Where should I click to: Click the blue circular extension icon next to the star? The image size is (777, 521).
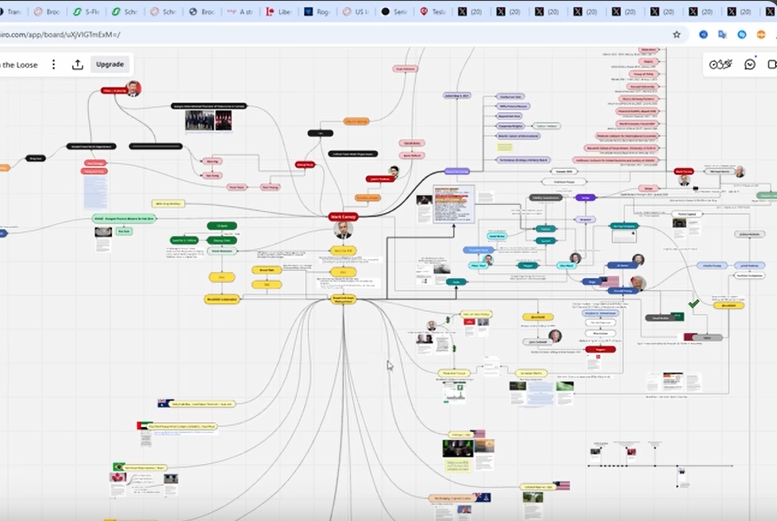(x=703, y=34)
